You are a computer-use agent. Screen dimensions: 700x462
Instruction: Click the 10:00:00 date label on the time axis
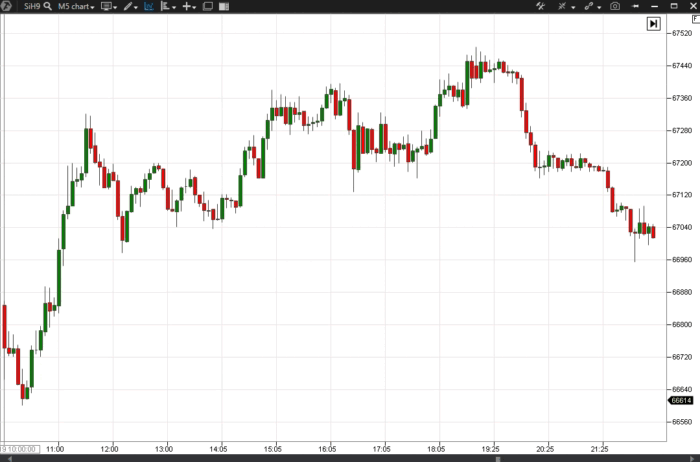click(20, 449)
